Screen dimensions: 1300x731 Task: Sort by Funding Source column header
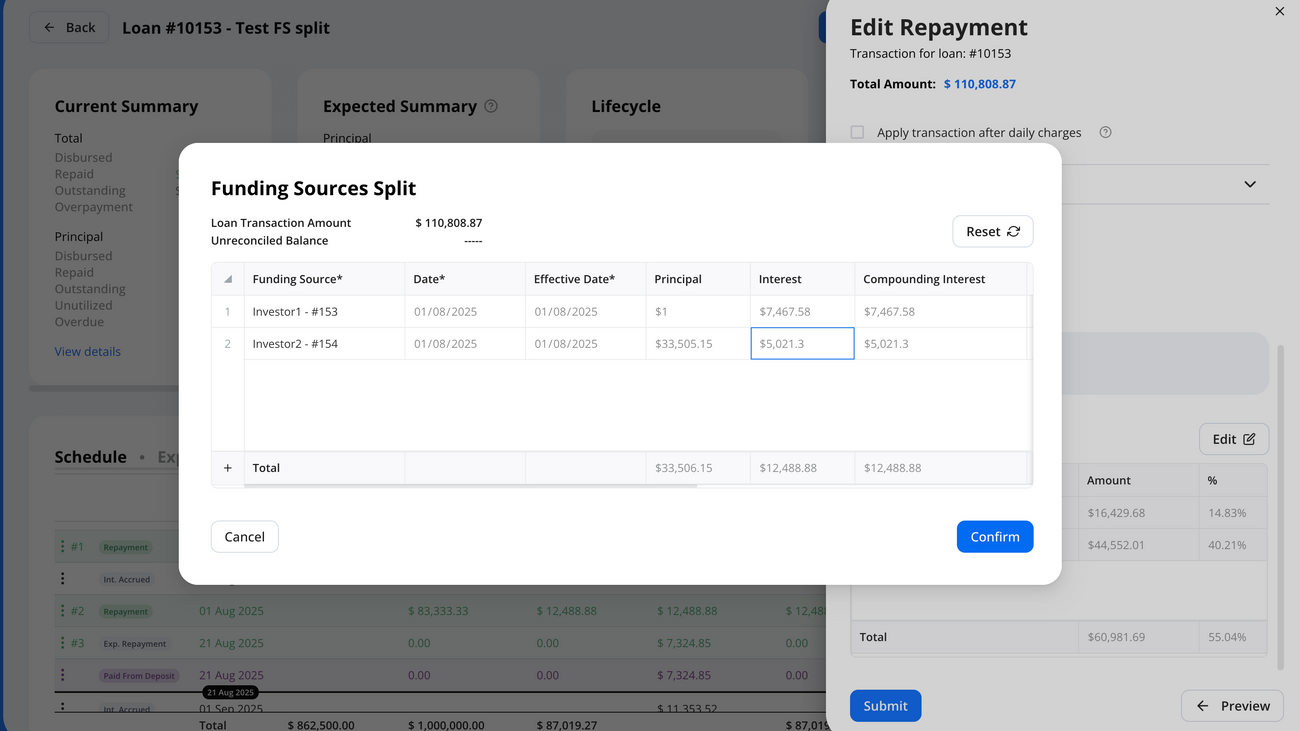297,280
